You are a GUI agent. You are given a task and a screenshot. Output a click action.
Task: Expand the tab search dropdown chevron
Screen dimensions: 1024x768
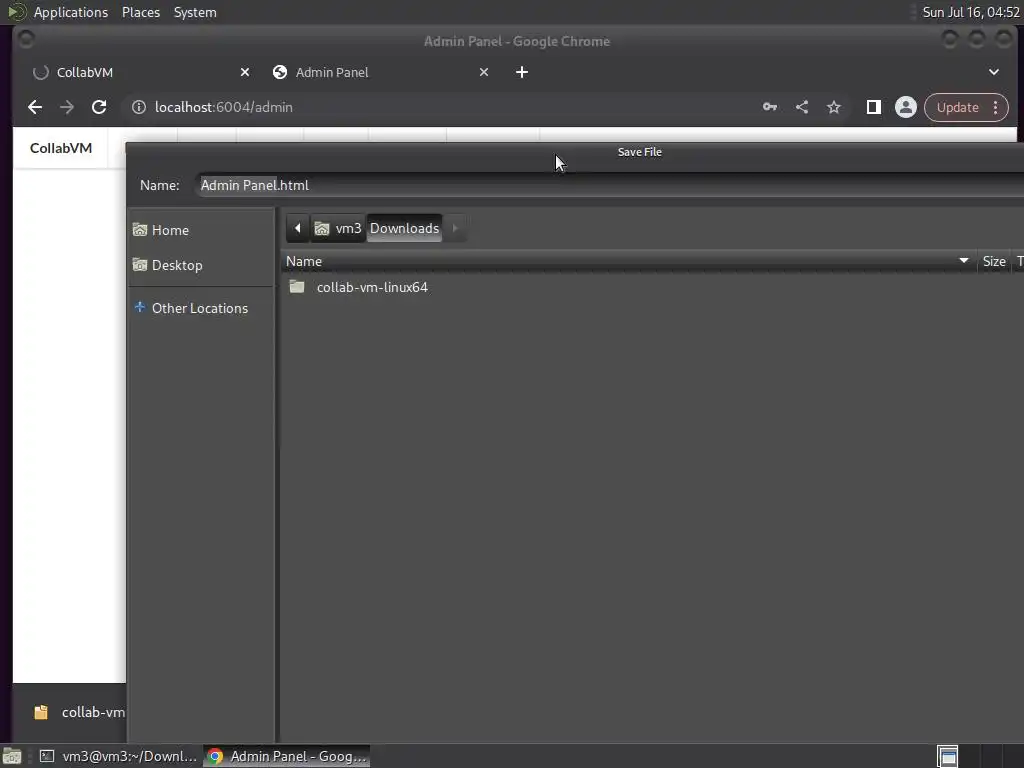(x=994, y=72)
